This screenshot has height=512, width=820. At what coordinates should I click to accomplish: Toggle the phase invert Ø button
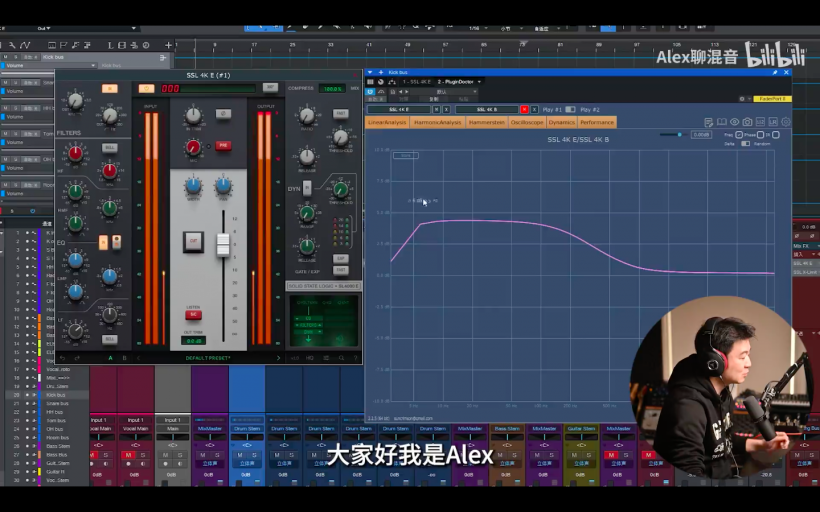pyautogui.click(x=223, y=113)
